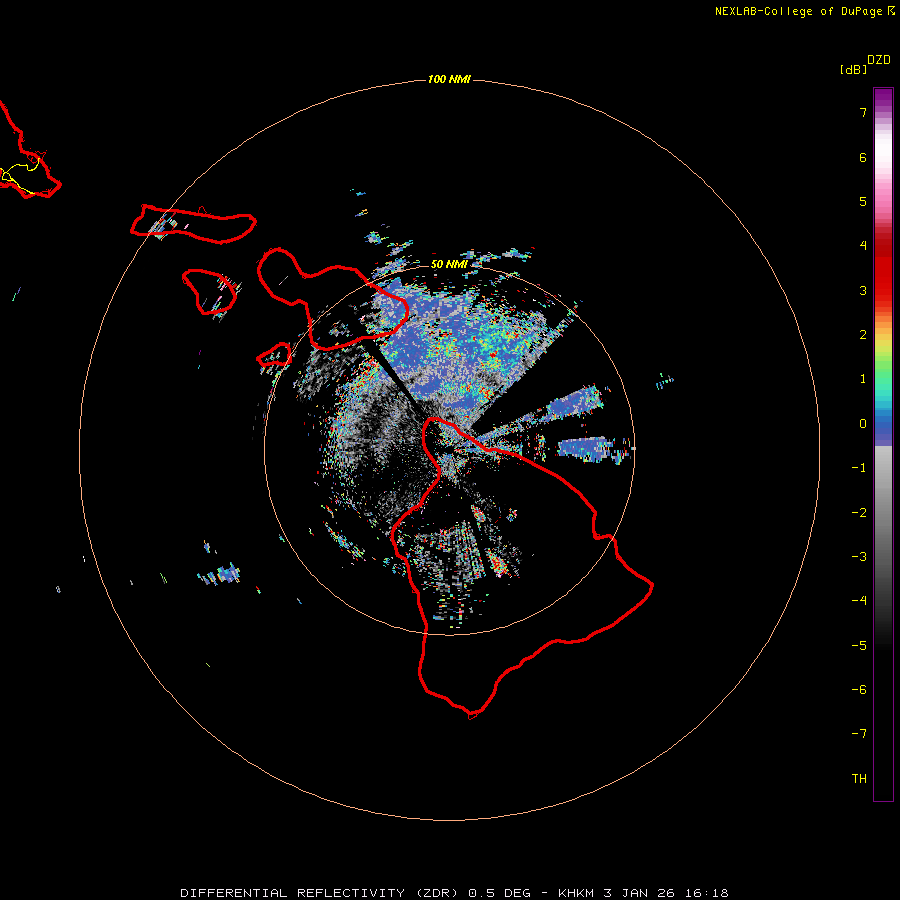Click the 7 value on the color scale
900x900 pixels.
pyautogui.click(x=863, y=112)
